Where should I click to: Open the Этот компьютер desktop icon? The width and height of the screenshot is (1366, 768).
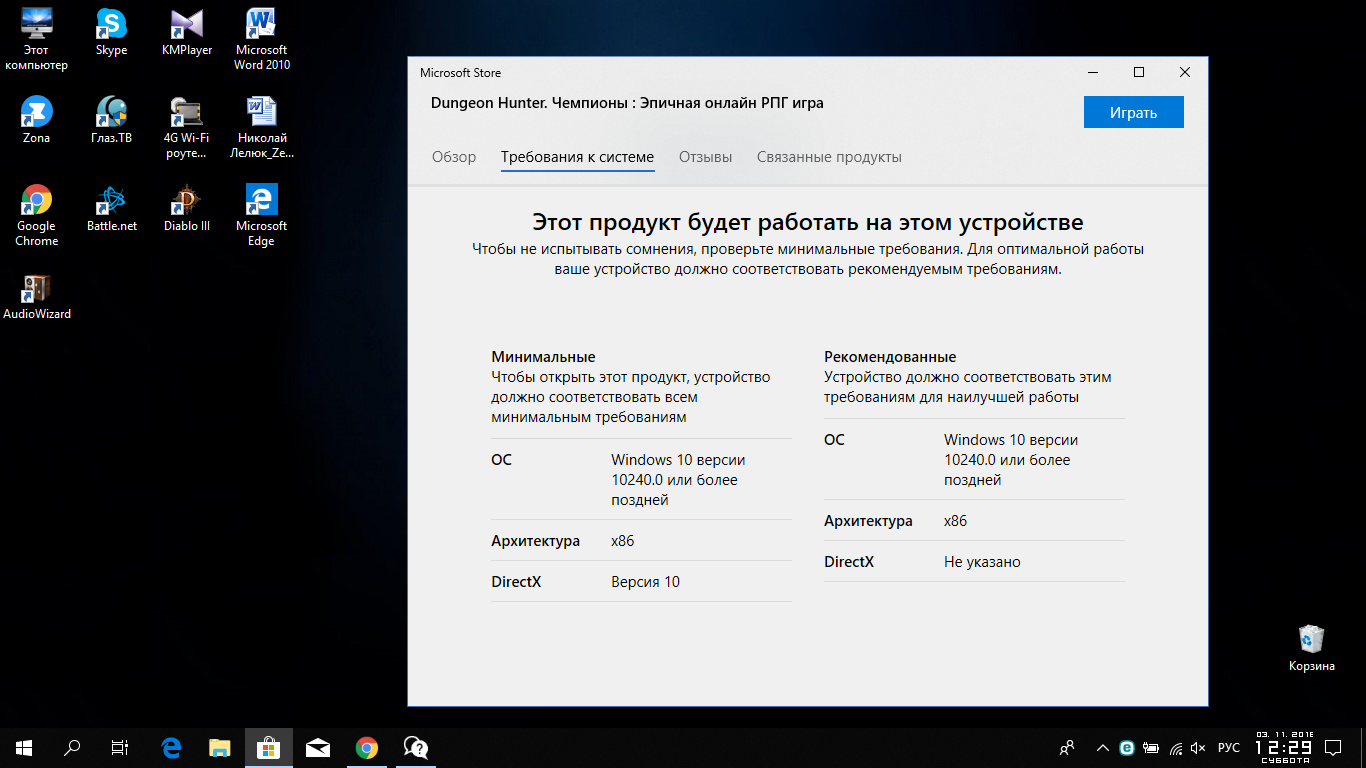coord(36,39)
